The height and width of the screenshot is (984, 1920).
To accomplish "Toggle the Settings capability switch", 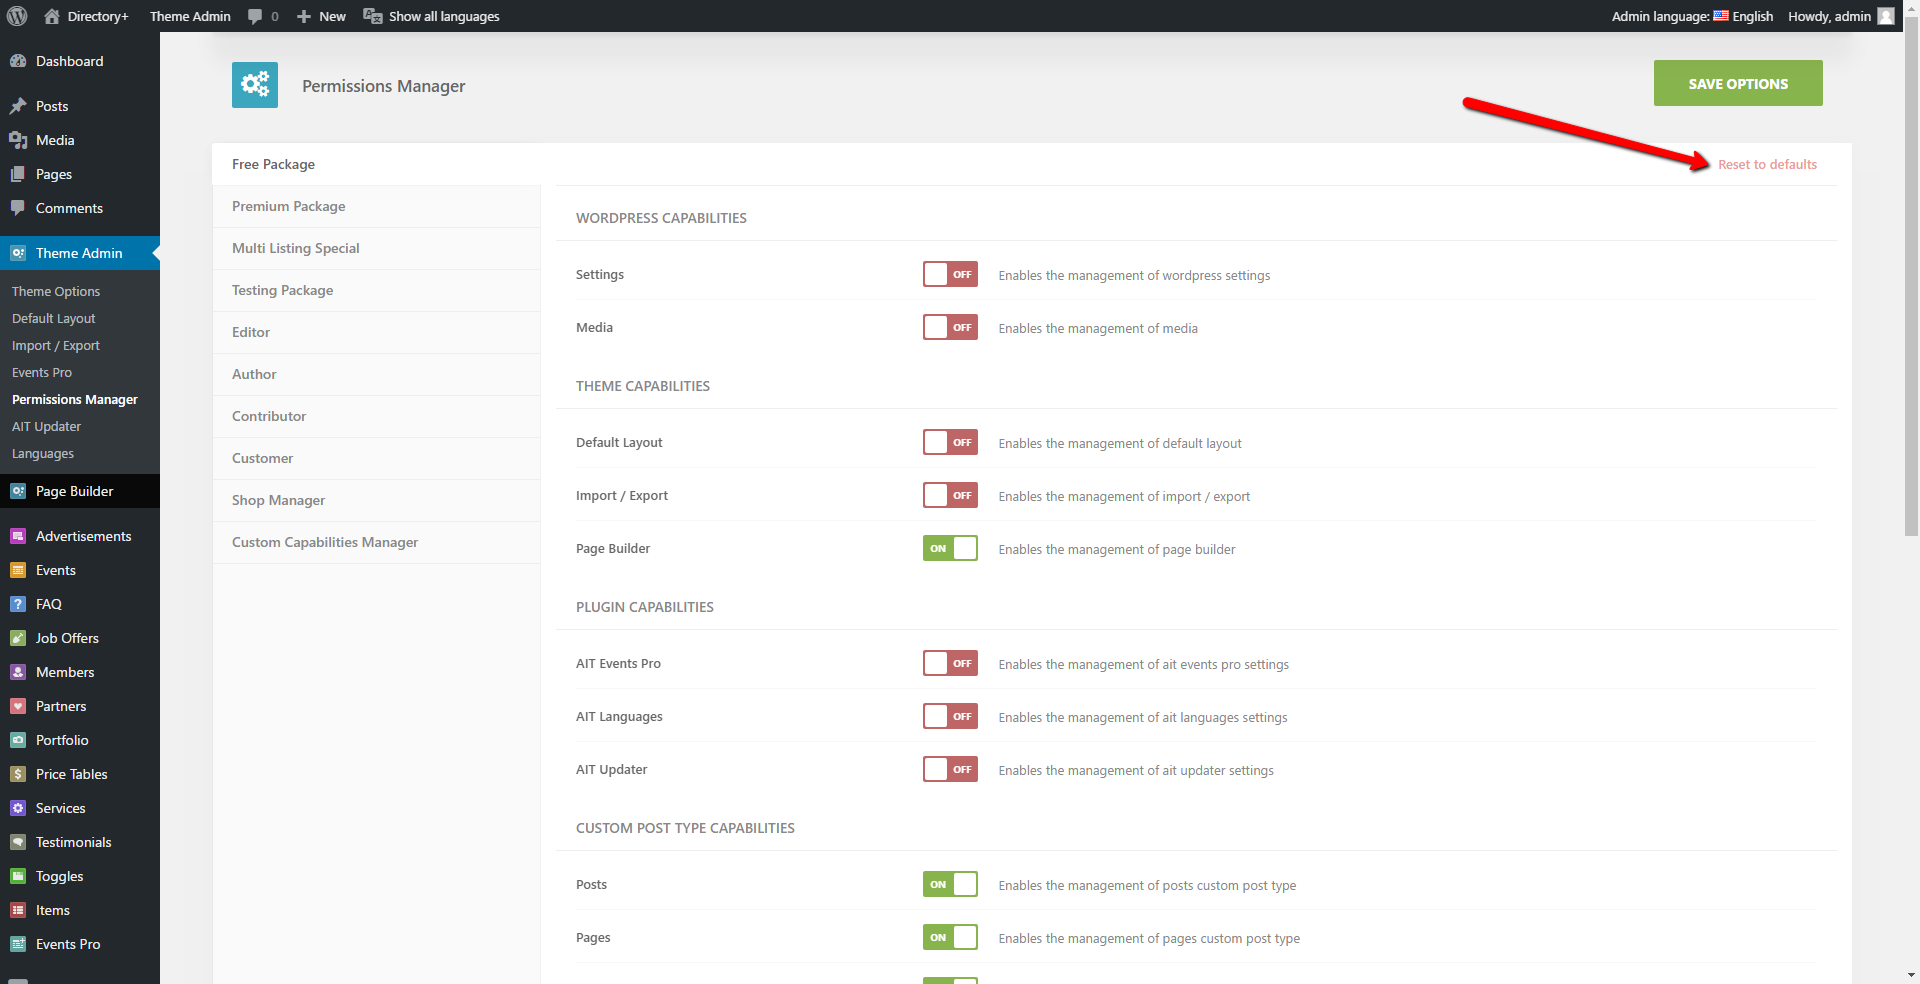I will (x=950, y=274).
